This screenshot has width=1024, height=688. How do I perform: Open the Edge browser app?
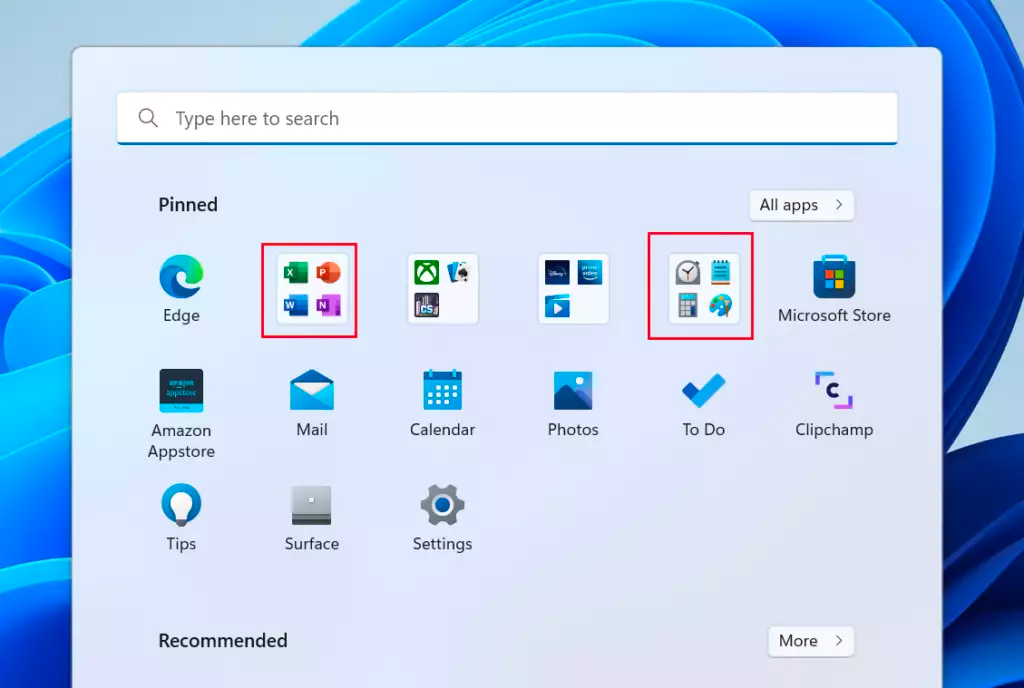tap(181, 289)
